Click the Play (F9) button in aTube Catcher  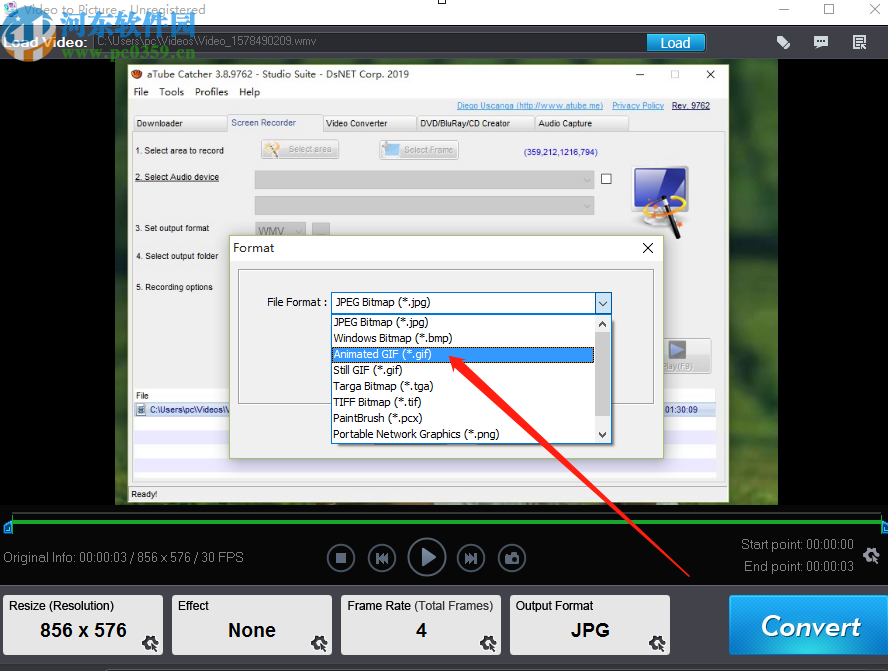tap(686, 356)
